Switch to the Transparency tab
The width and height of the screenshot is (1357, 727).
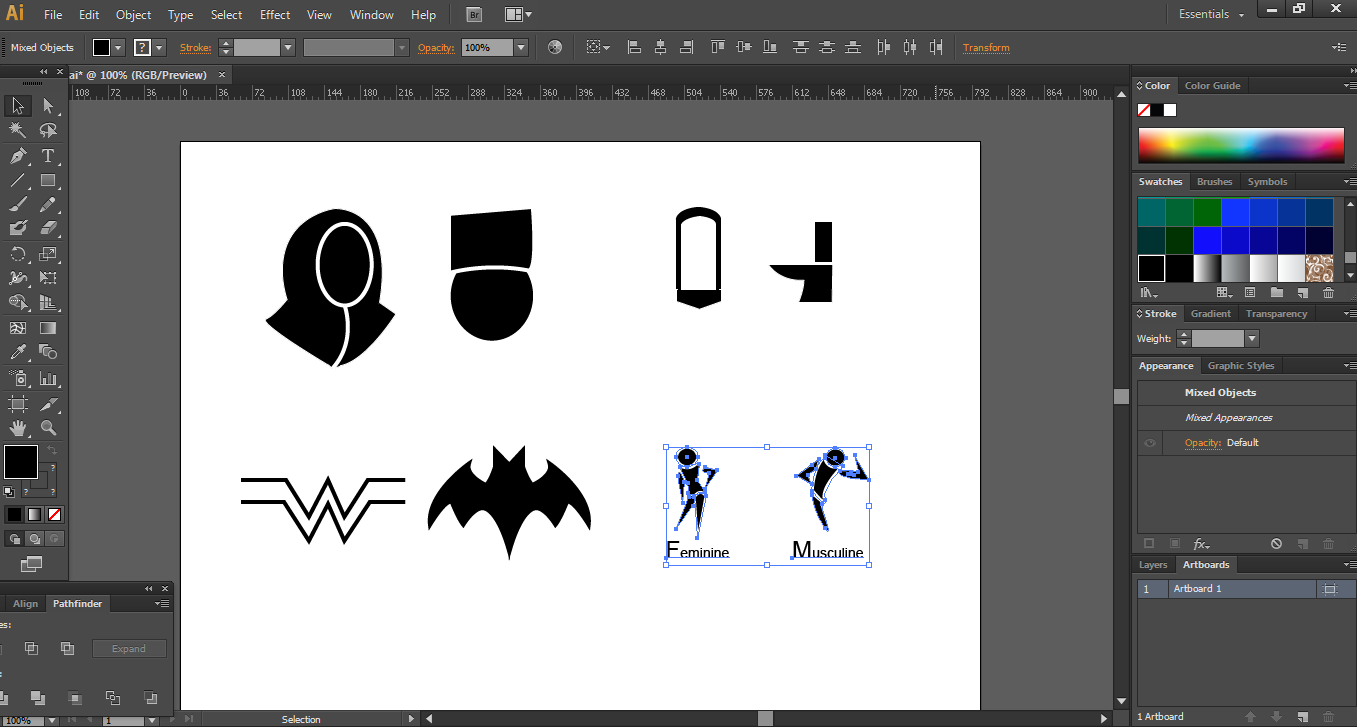click(1276, 314)
